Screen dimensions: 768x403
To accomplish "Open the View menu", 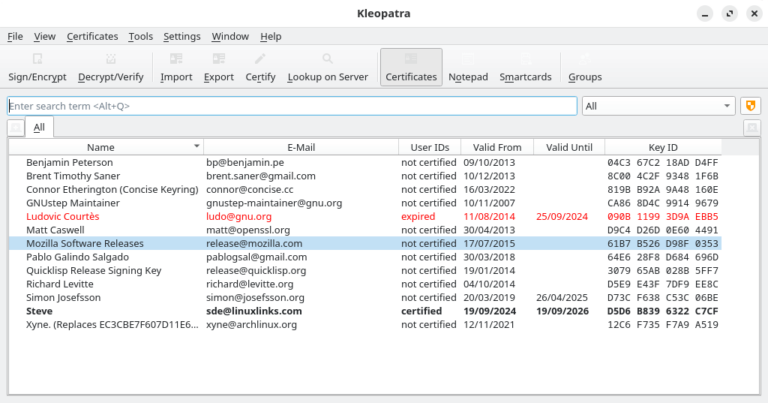I will tap(45, 36).
